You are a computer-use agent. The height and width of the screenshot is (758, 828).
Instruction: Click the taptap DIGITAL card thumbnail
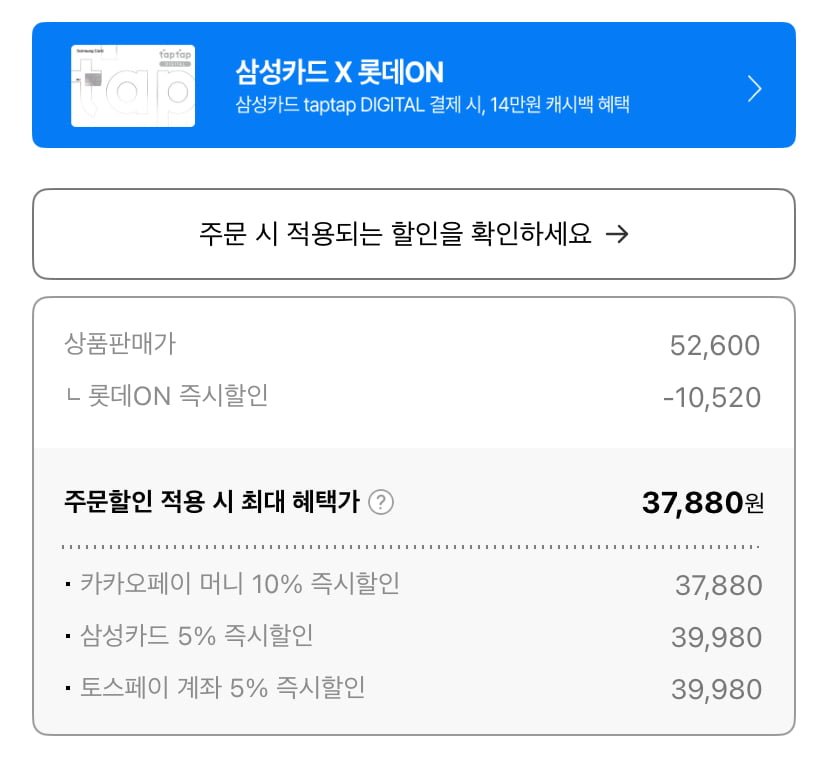click(133, 86)
